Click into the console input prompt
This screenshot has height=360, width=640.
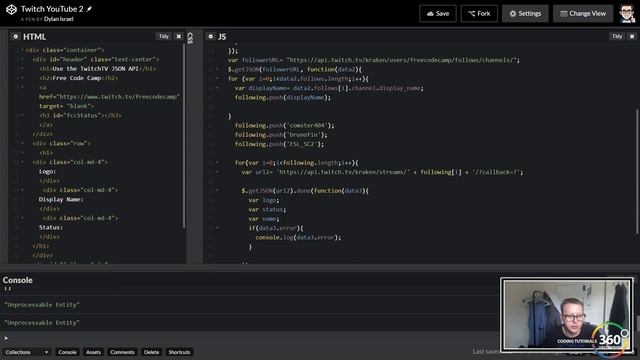(249, 338)
